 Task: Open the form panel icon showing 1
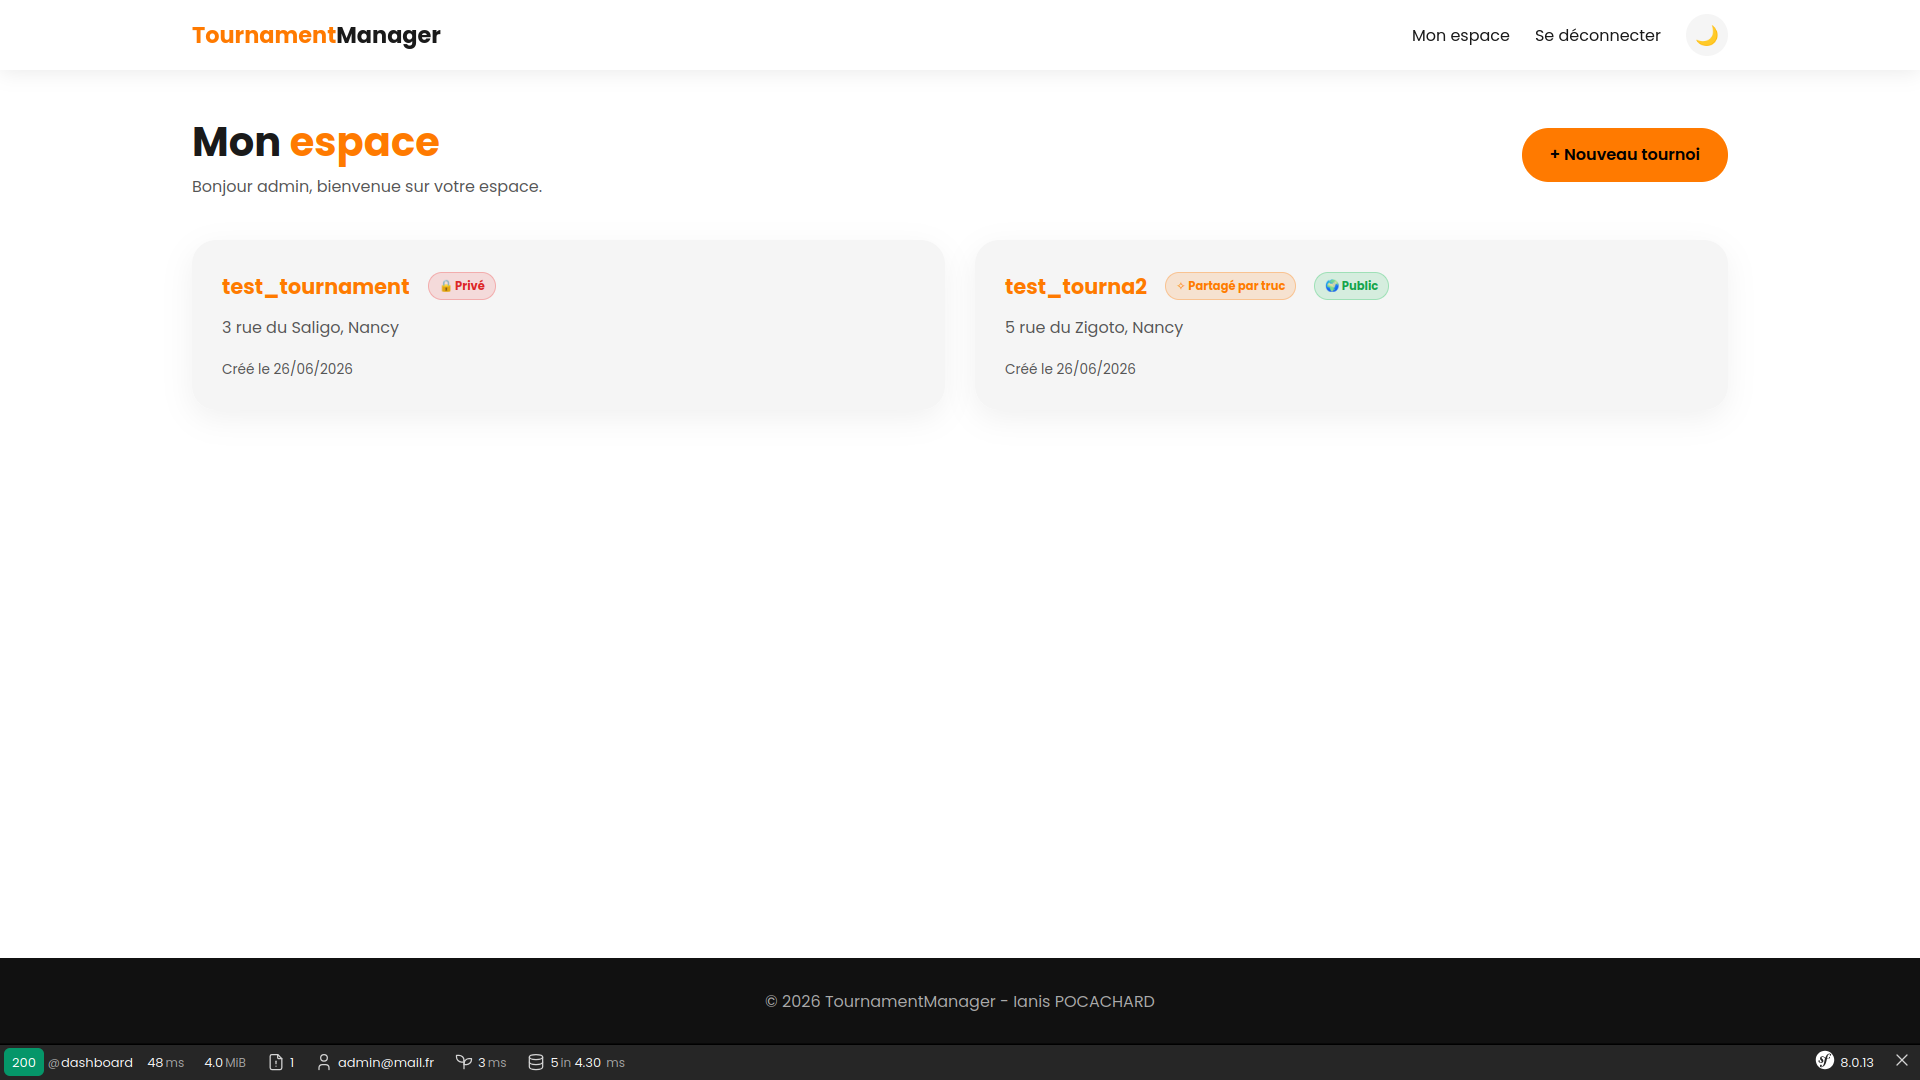(281, 1062)
